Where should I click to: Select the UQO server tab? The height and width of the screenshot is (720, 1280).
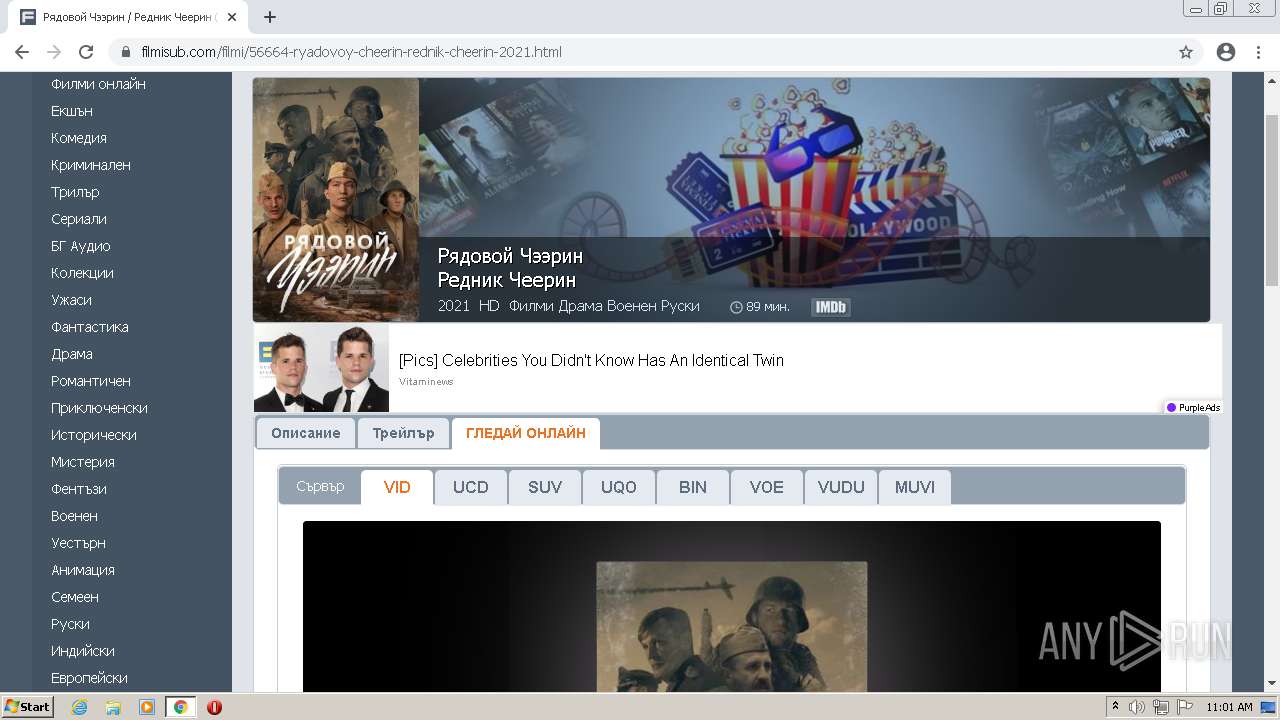coord(619,487)
